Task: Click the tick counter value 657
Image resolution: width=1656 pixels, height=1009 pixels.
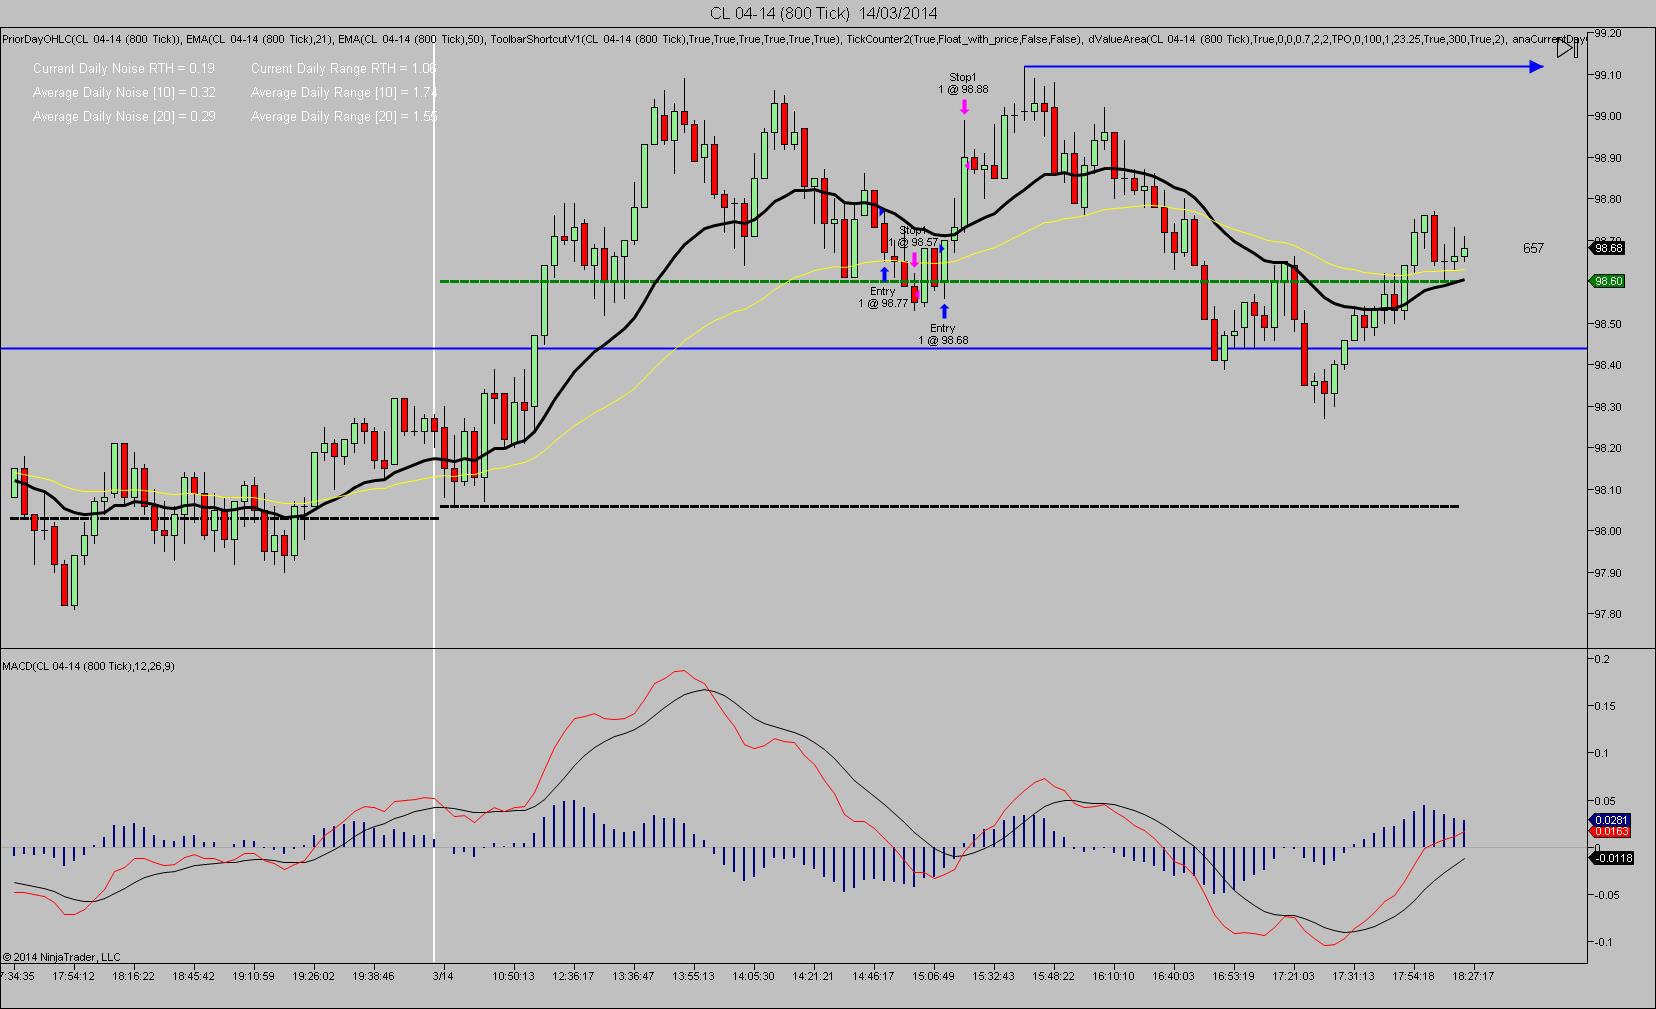Action: [1533, 248]
